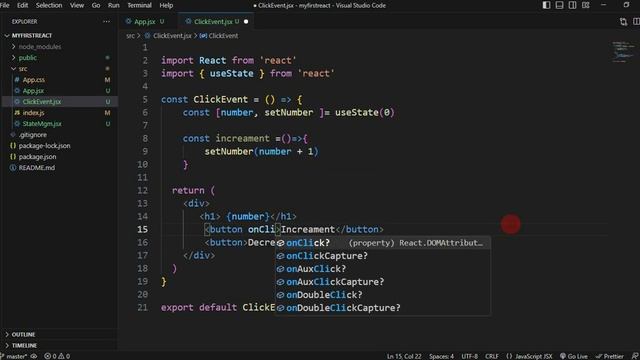Click the unsaved dot on the ClickEvent.jsx tab
The height and width of the screenshot is (360, 640).
246,22
